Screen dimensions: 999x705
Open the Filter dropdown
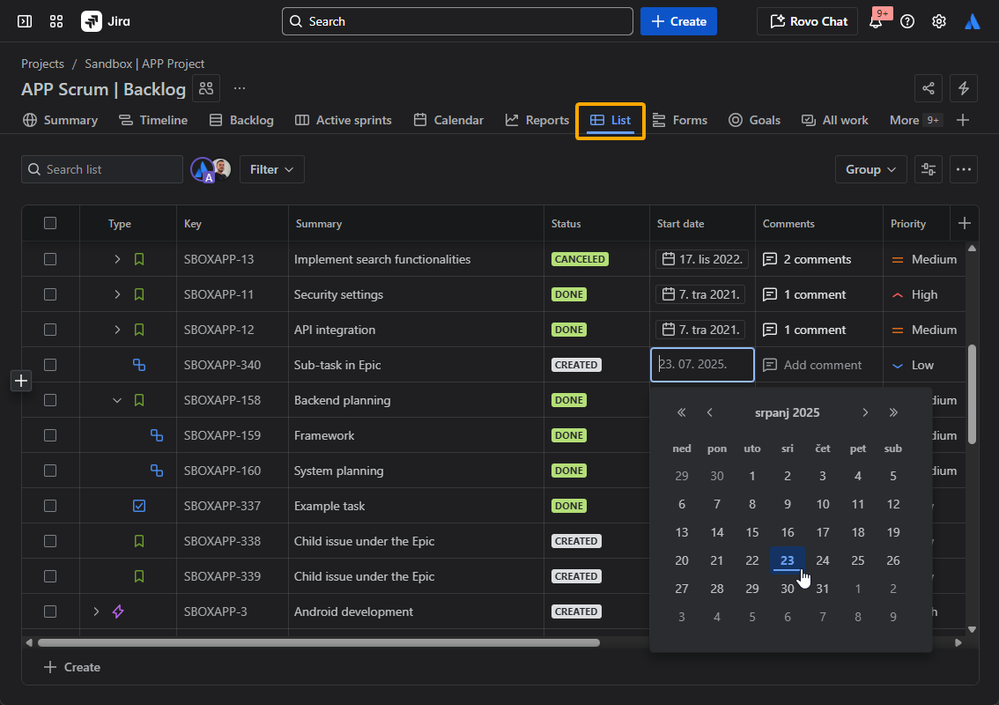272,170
